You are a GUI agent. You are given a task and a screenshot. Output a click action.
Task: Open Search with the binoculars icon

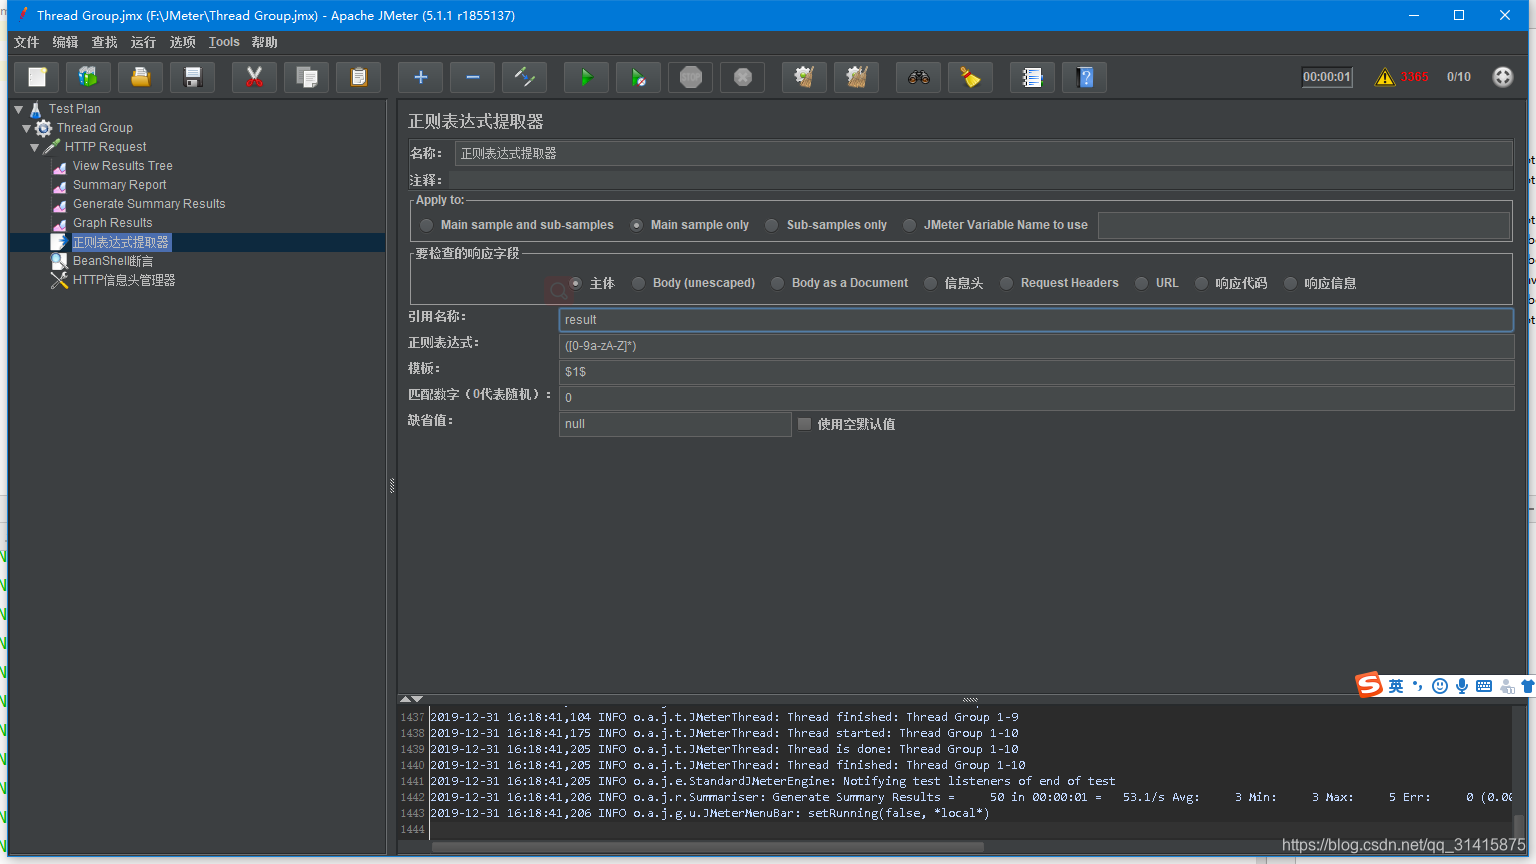click(919, 77)
